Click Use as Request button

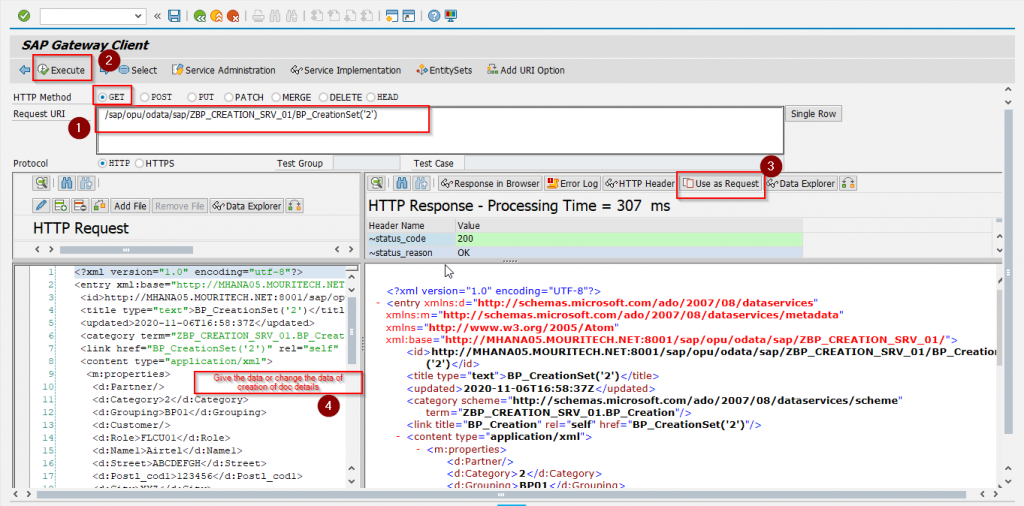point(722,183)
